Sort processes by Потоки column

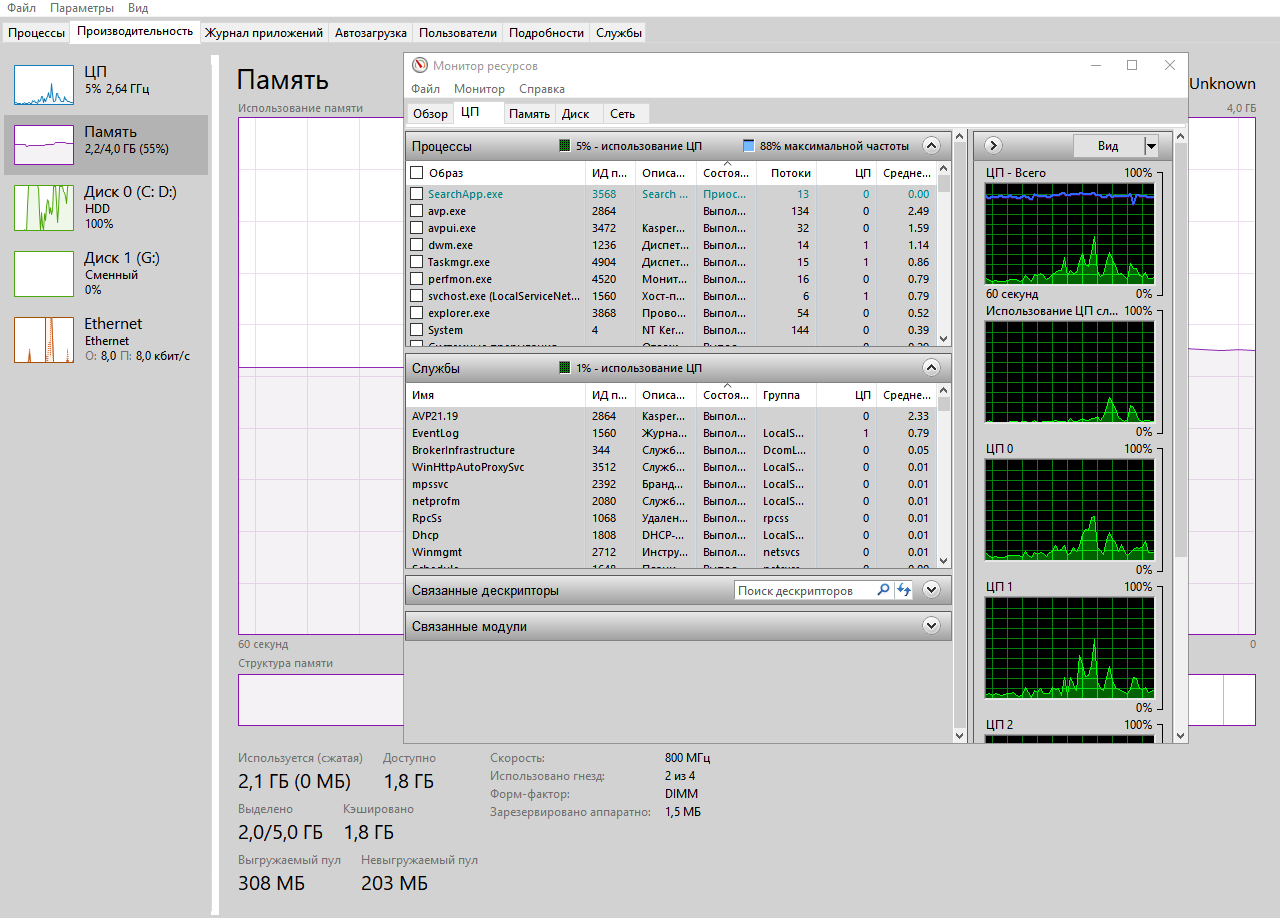[x=786, y=173]
